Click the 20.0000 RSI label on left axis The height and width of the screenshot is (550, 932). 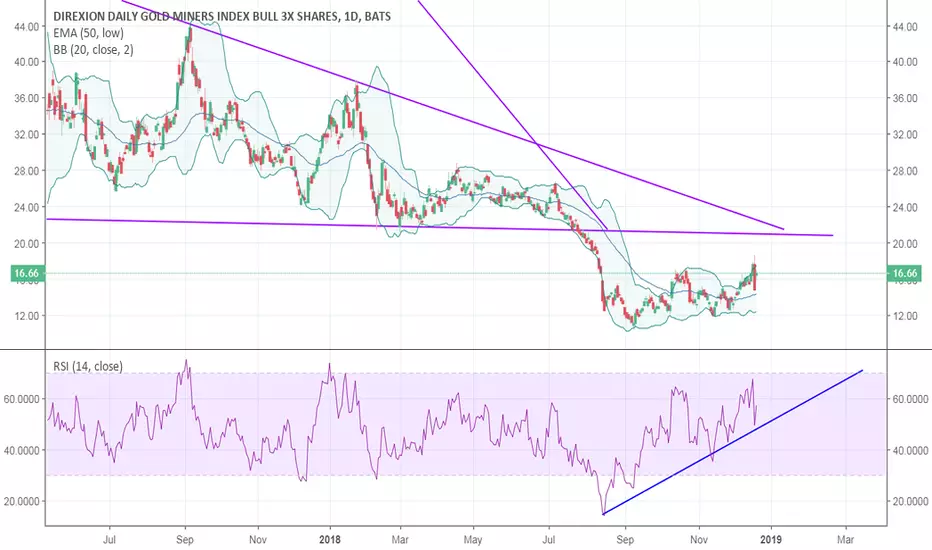pos(22,501)
